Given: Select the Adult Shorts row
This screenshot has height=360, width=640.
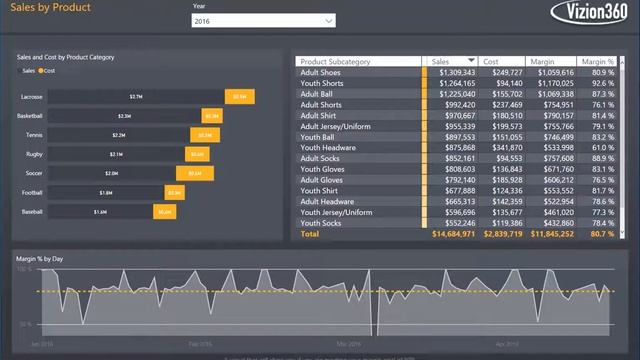Looking at the screenshot, I should [457, 105].
